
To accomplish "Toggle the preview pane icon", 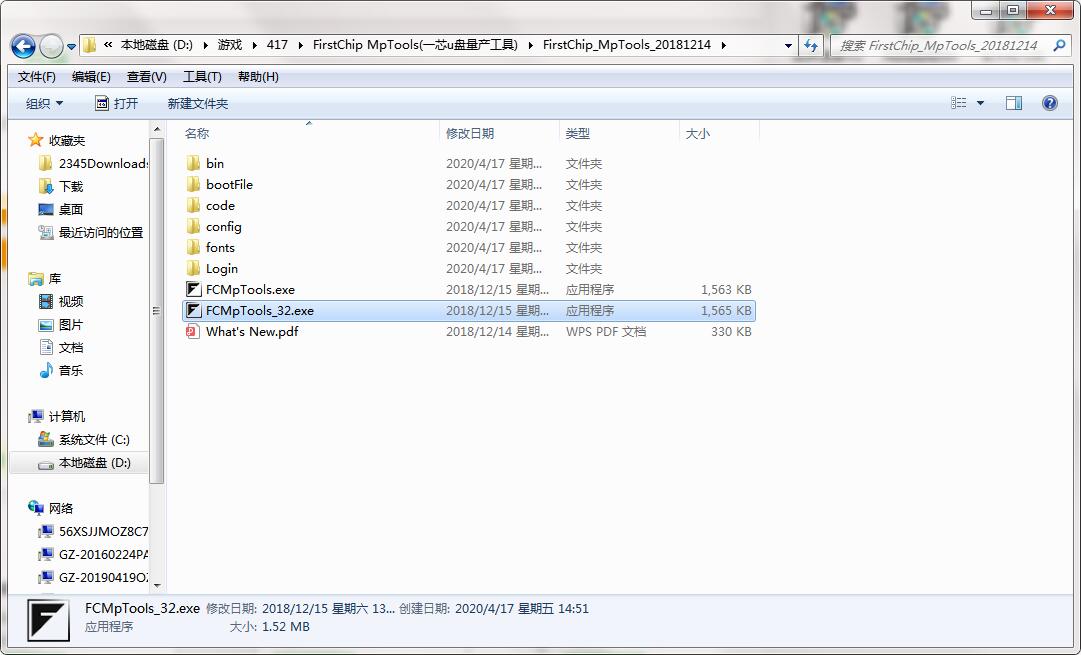I will [x=1014, y=103].
